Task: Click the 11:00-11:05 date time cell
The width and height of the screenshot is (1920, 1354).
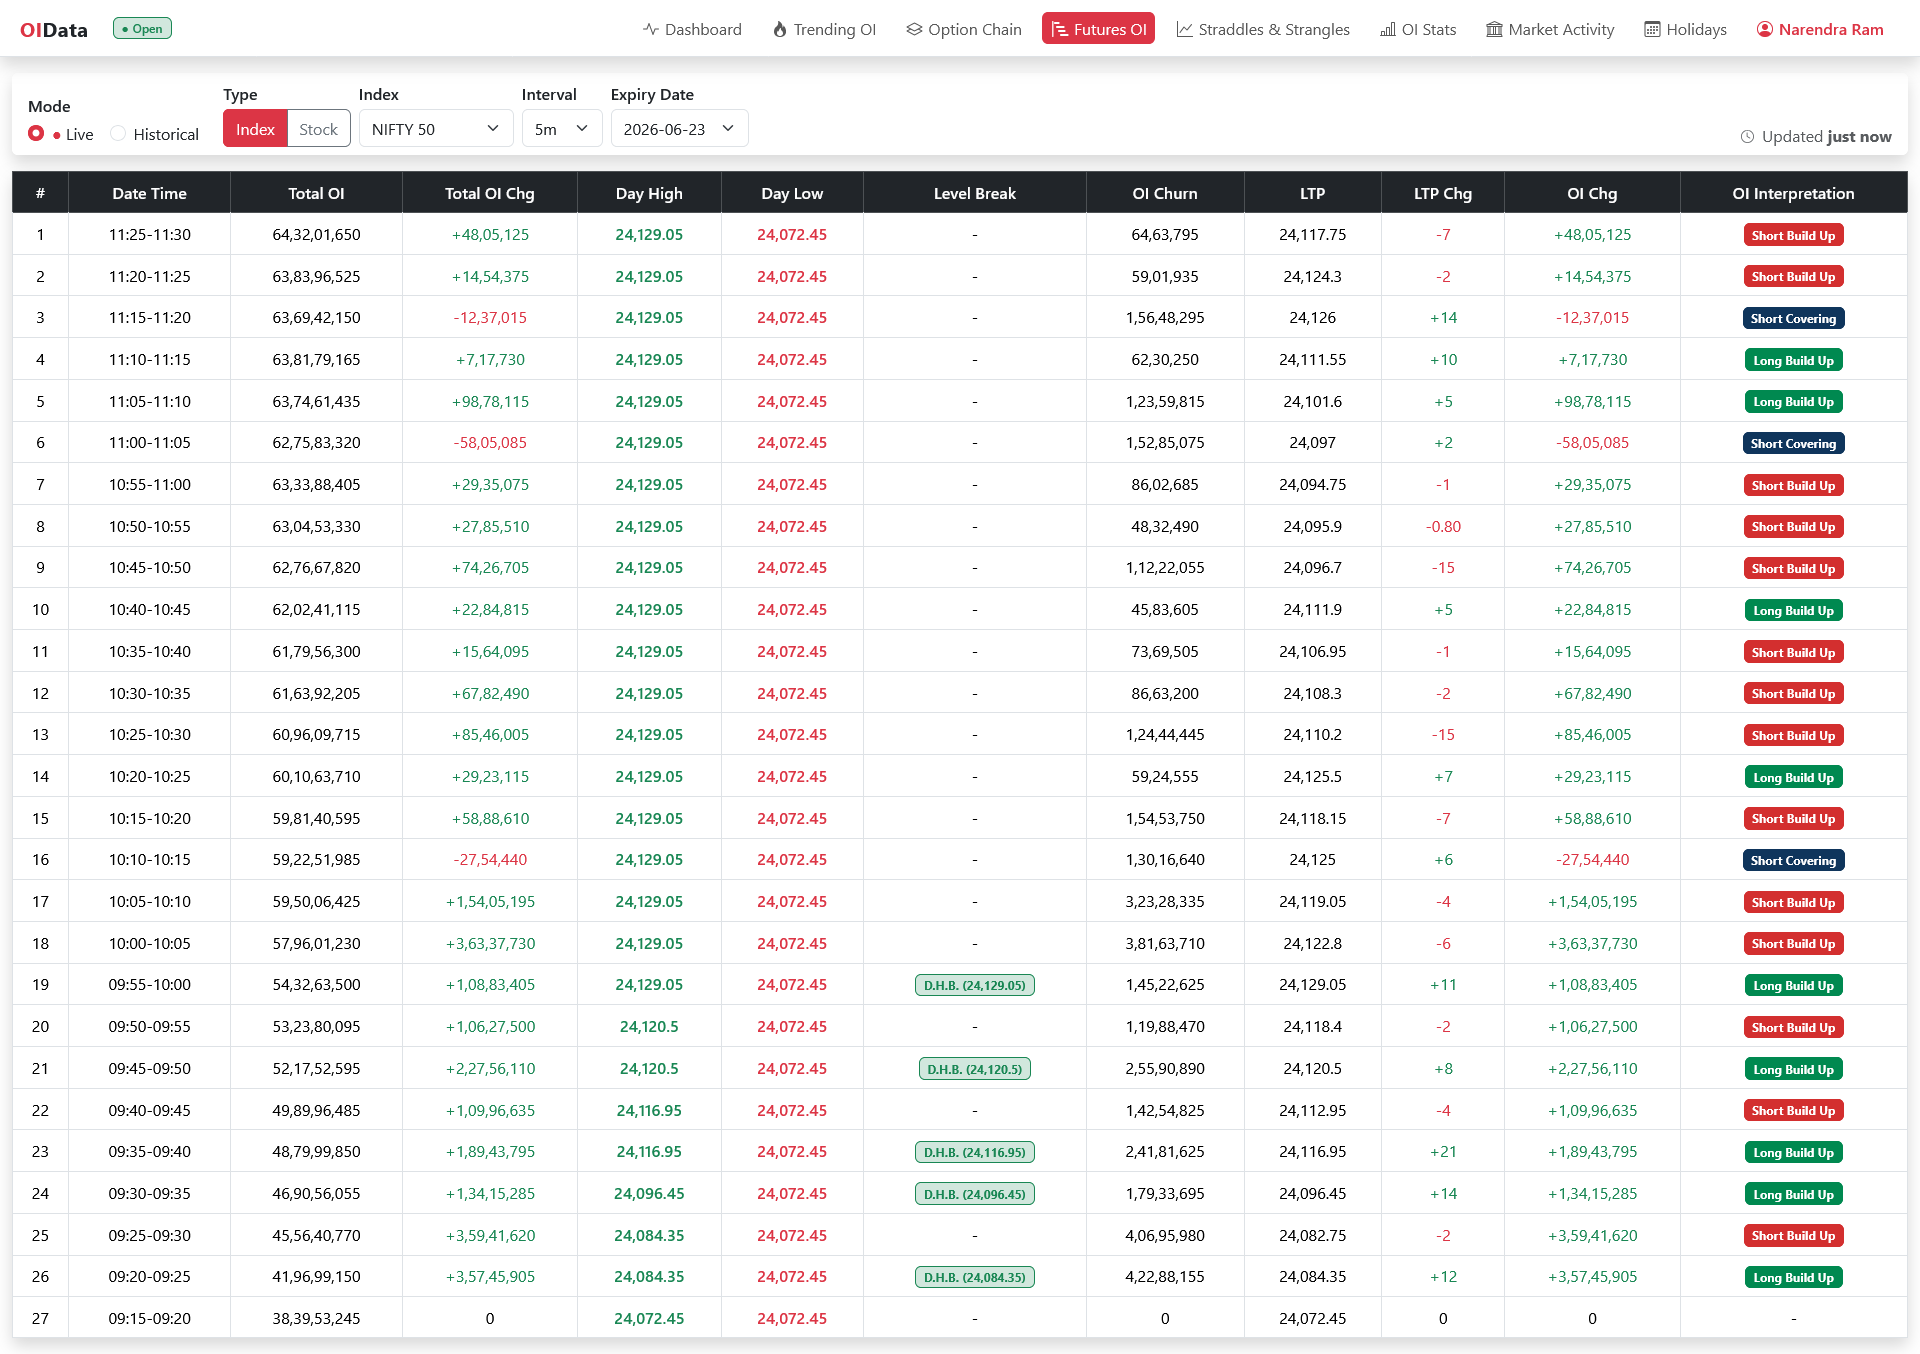Action: [150, 443]
